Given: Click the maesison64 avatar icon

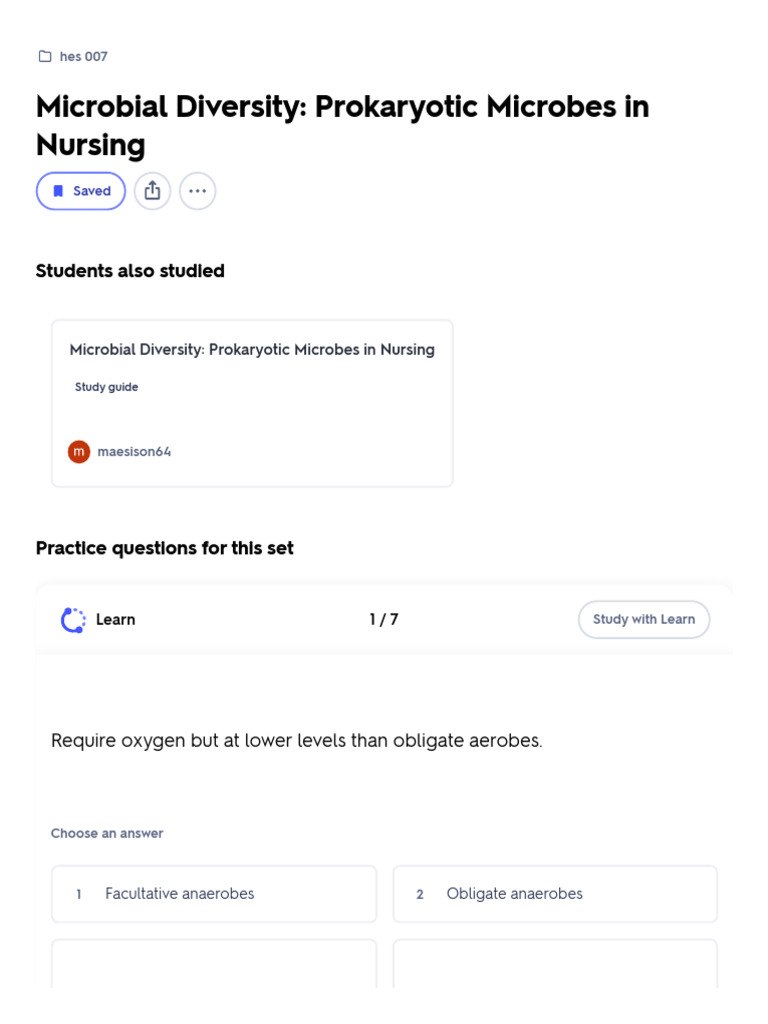Looking at the screenshot, I should [x=79, y=451].
